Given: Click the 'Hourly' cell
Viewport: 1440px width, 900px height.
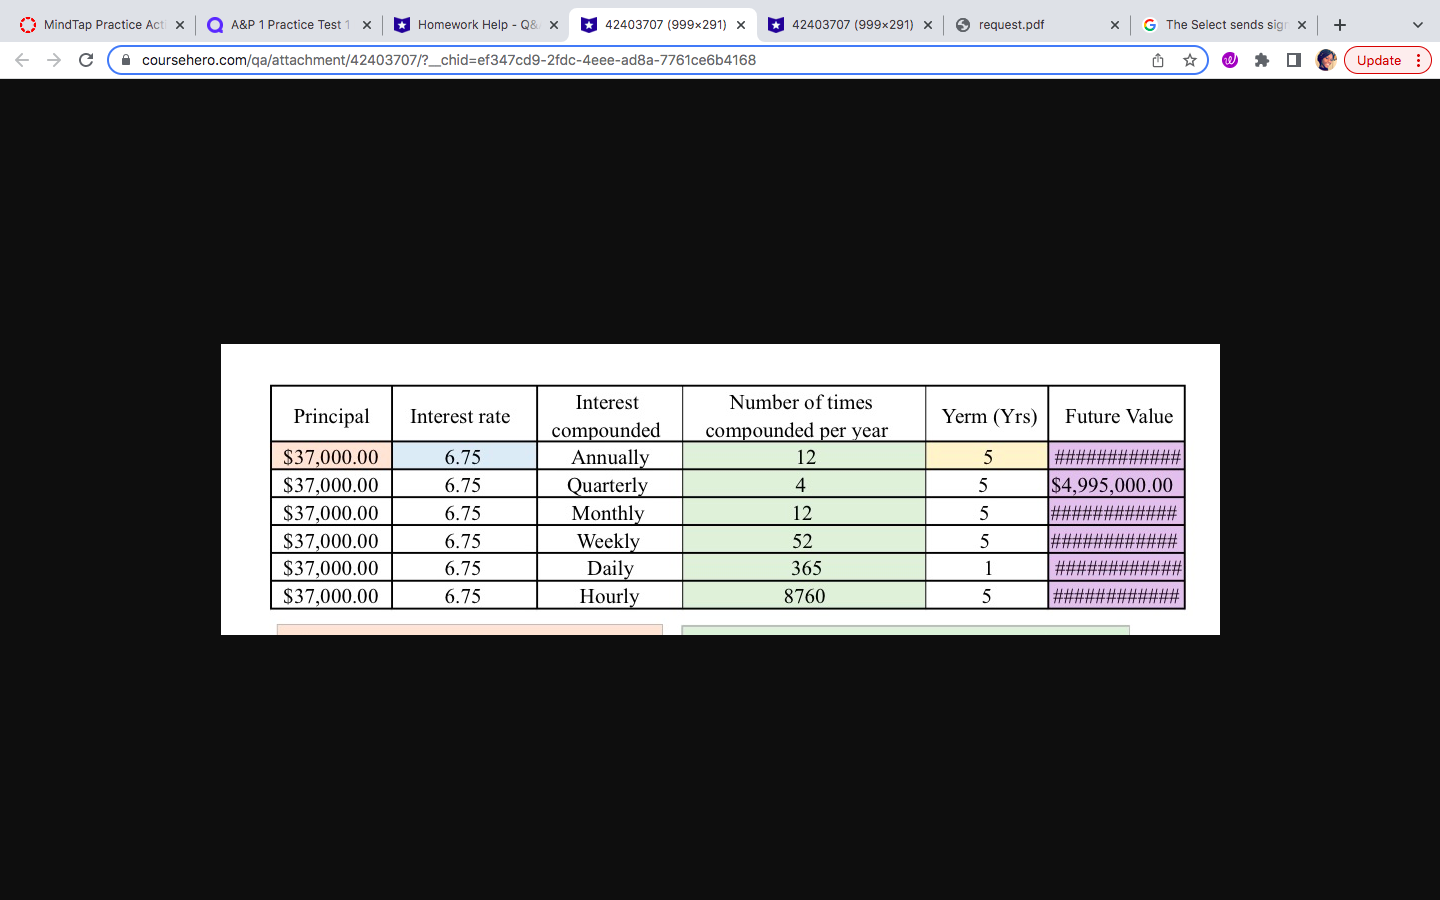Looking at the screenshot, I should [609, 595].
